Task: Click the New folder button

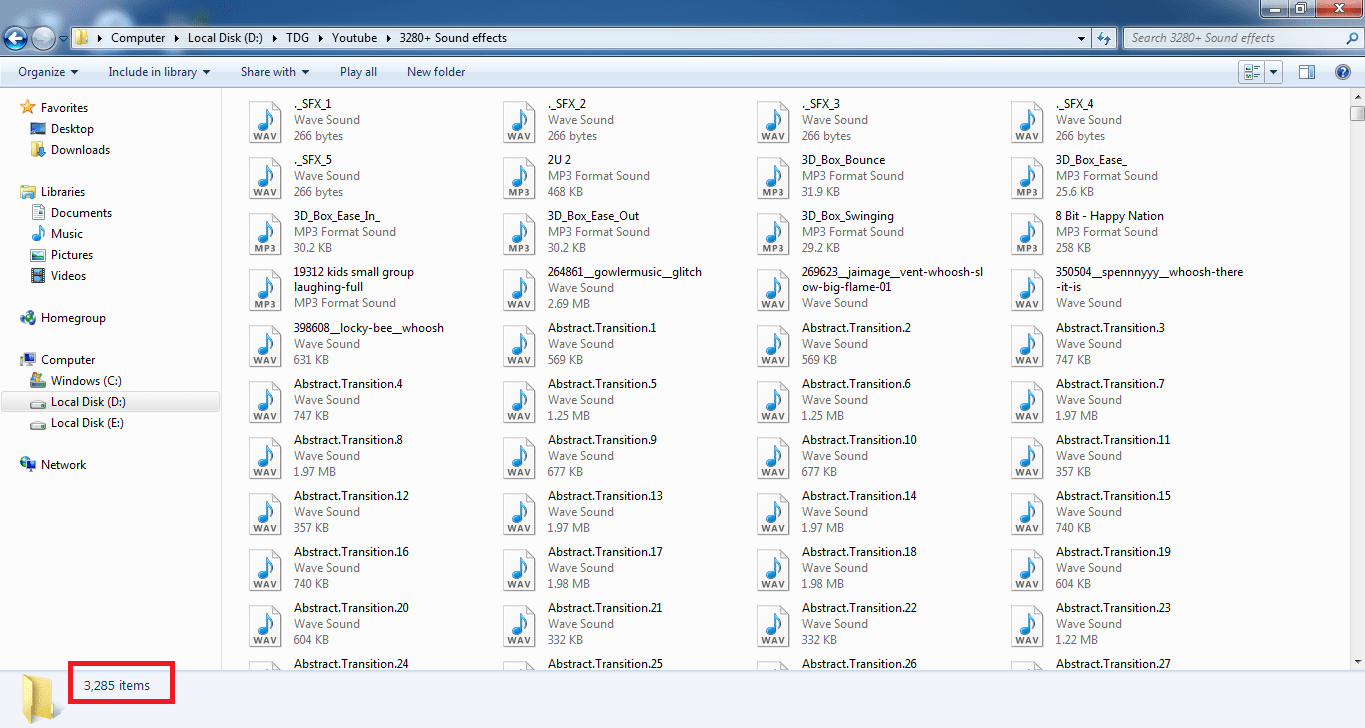Action: tap(436, 72)
